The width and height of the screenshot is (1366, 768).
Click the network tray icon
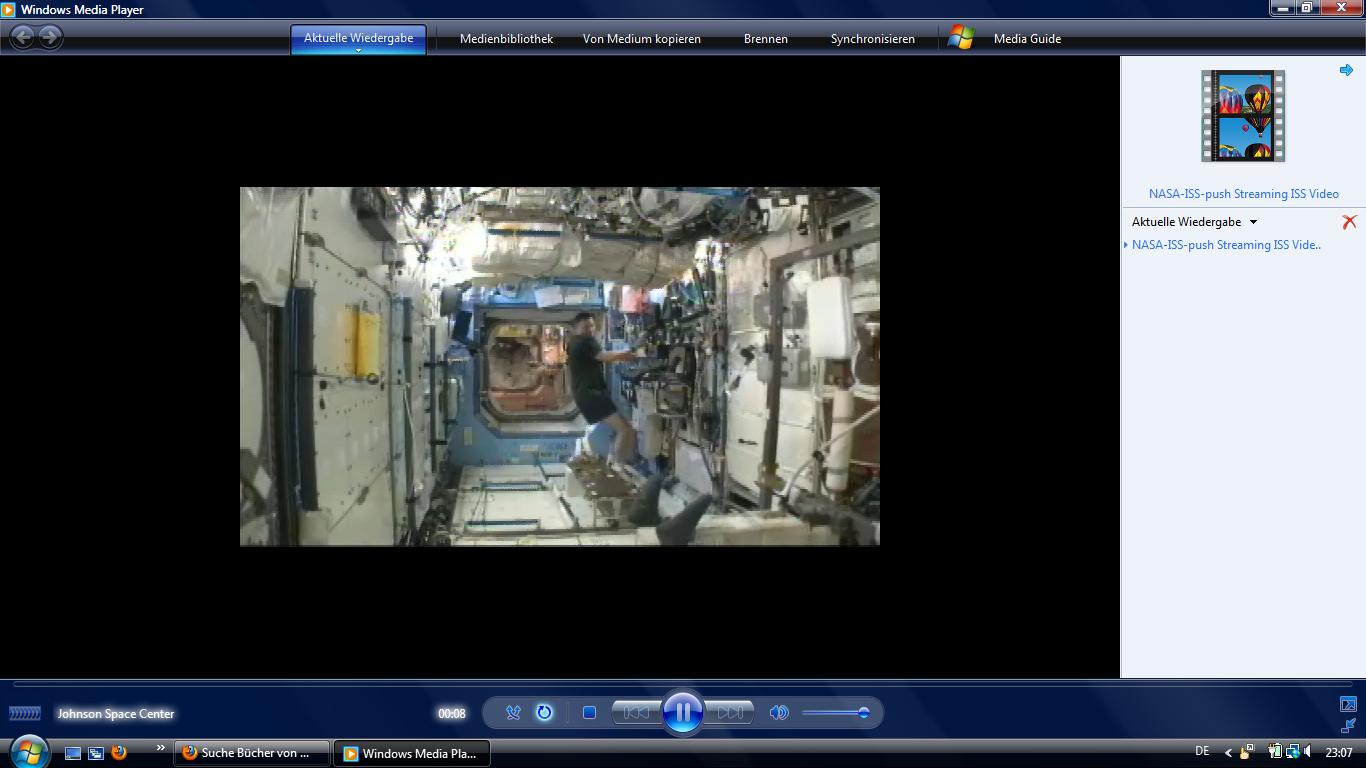(x=1293, y=752)
